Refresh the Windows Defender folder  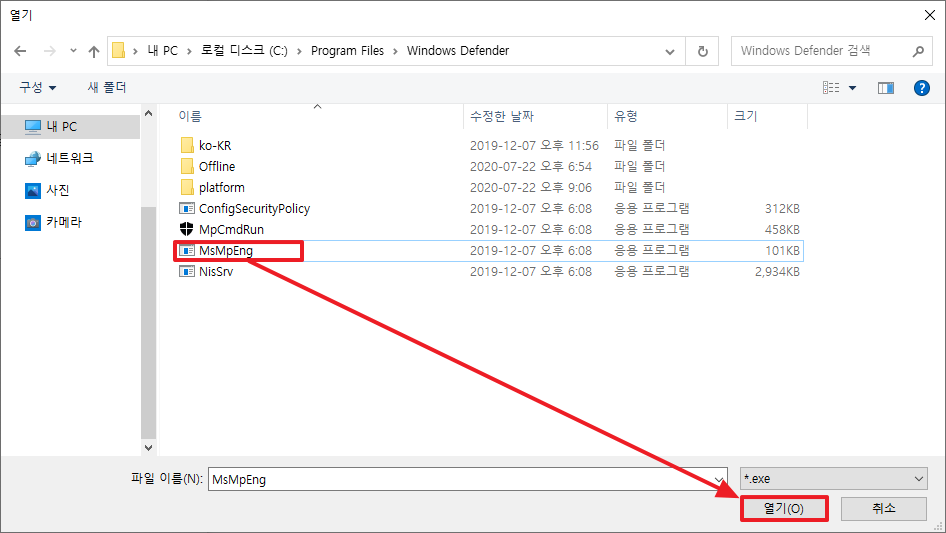(x=702, y=51)
